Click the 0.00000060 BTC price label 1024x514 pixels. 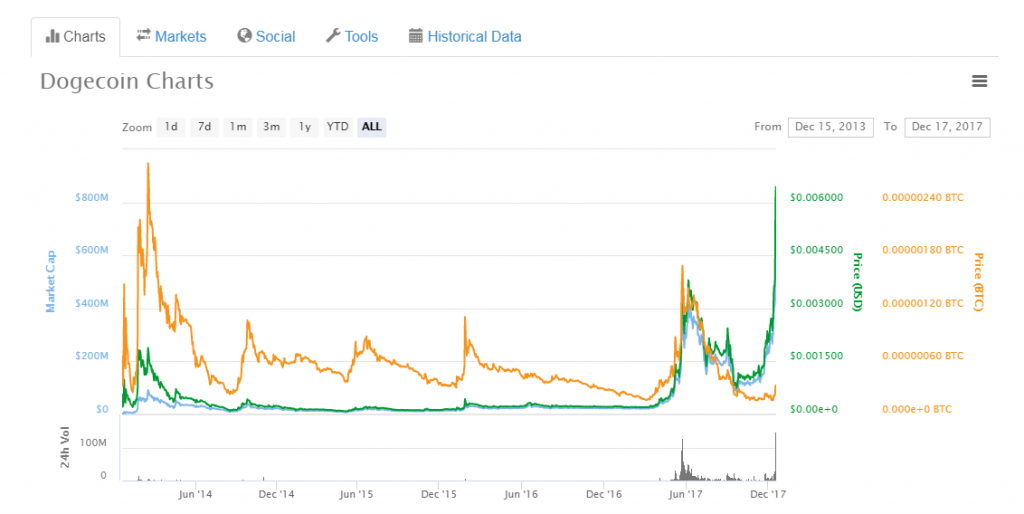click(x=923, y=356)
